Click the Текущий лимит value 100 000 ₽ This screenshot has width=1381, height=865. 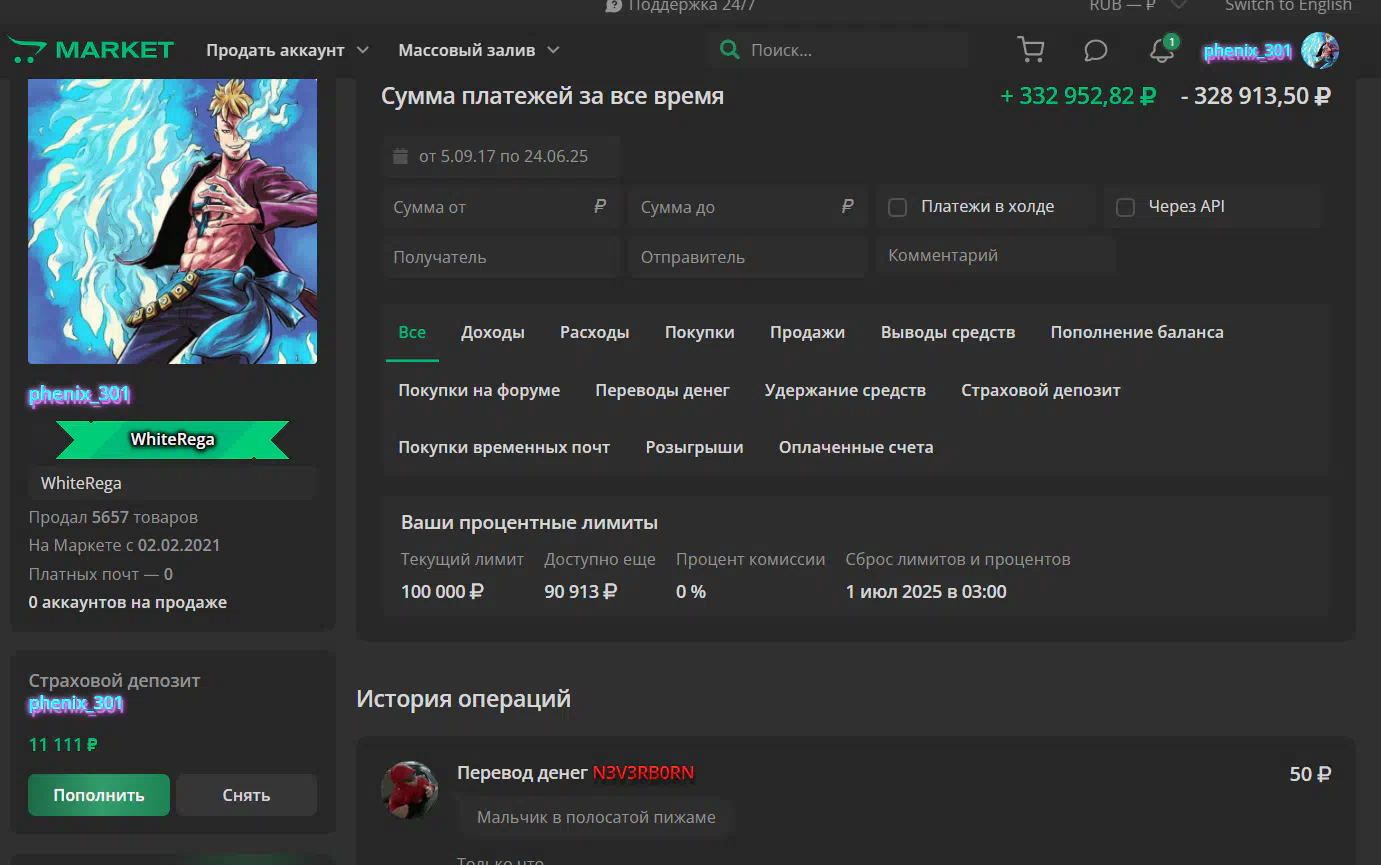442,591
